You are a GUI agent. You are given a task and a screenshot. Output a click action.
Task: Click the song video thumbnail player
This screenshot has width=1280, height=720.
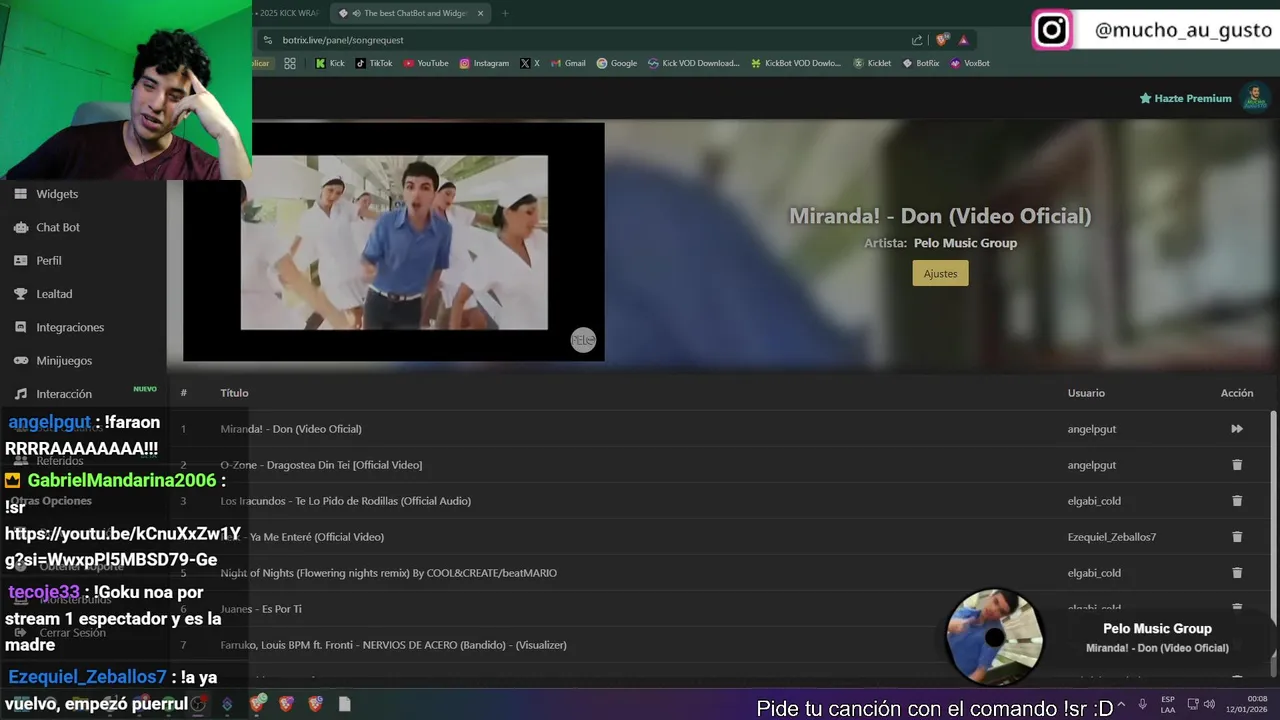point(393,241)
